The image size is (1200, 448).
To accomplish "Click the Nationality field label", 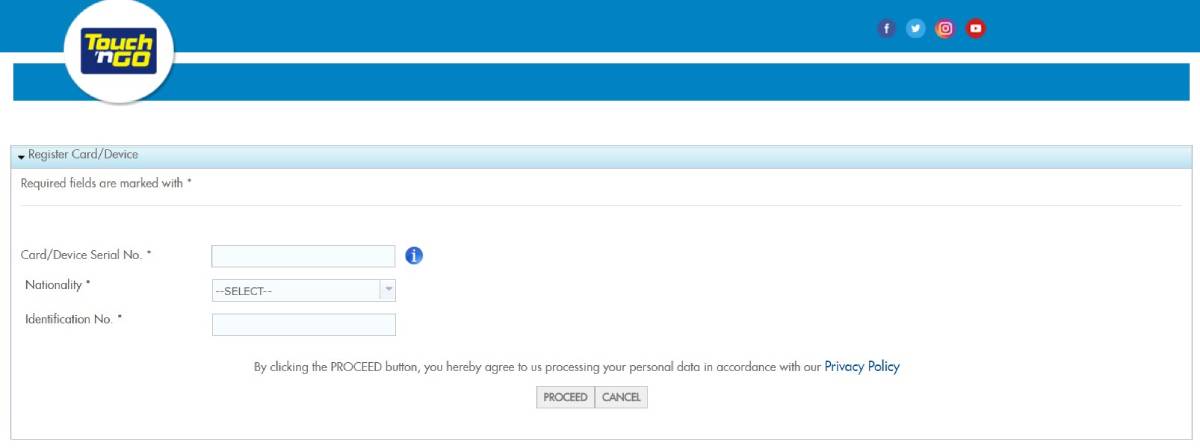I will coord(58,285).
